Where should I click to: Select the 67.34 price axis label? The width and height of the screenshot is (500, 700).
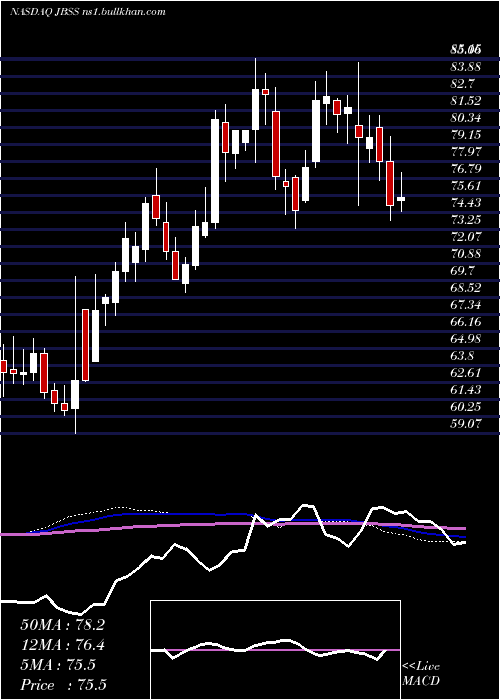(466, 304)
